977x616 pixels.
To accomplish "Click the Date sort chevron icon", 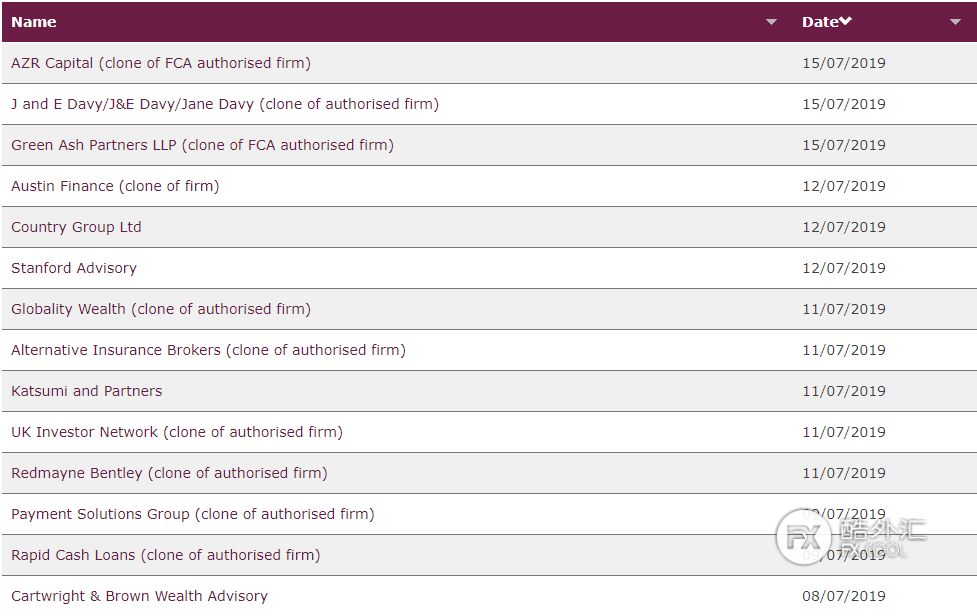I will pos(846,22).
